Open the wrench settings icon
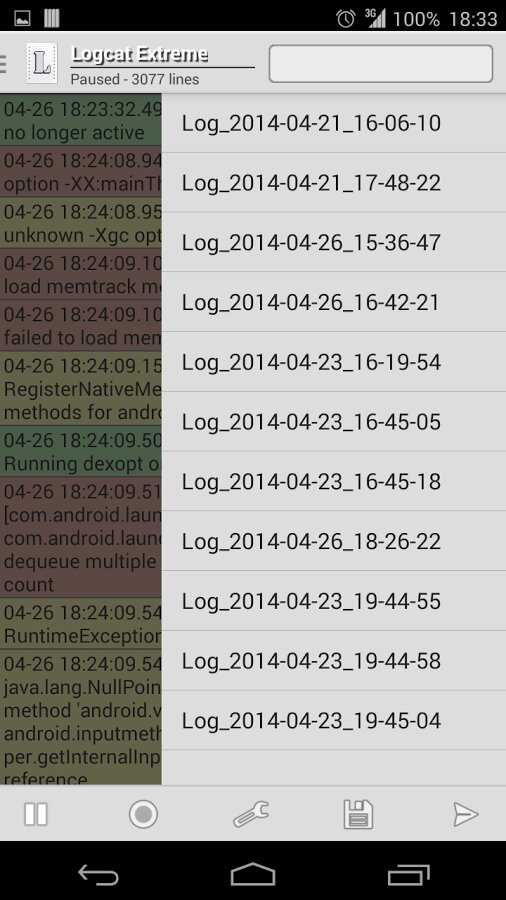 [x=251, y=814]
